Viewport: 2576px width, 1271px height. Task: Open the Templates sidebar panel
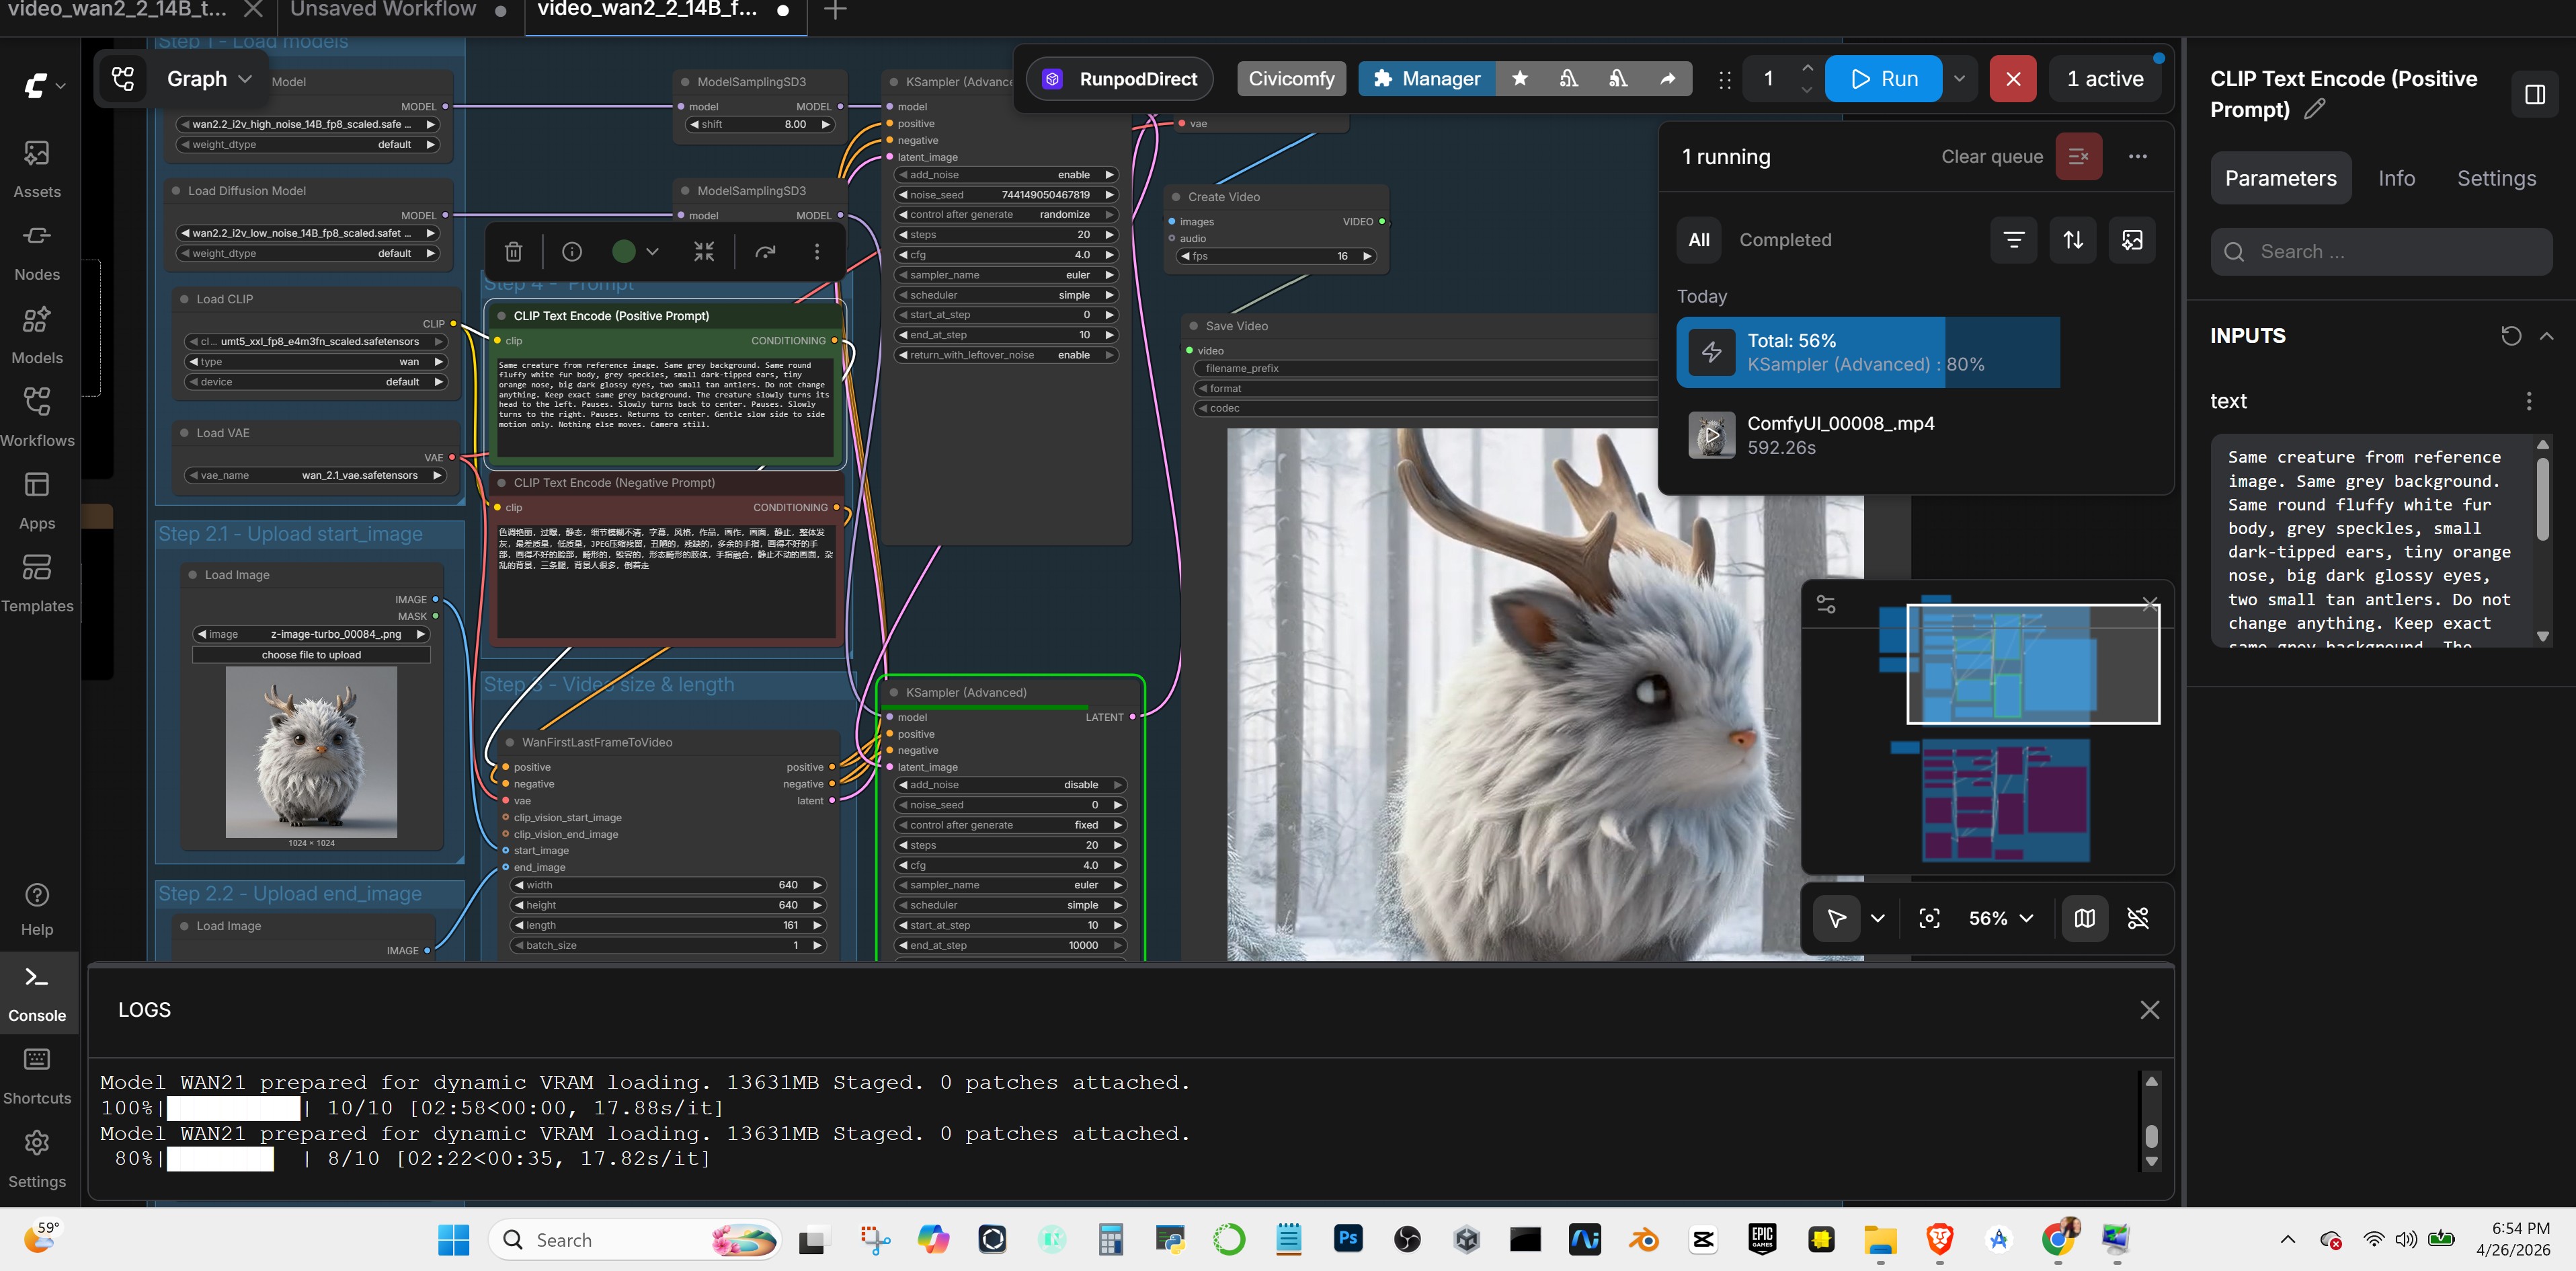click(37, 583)
